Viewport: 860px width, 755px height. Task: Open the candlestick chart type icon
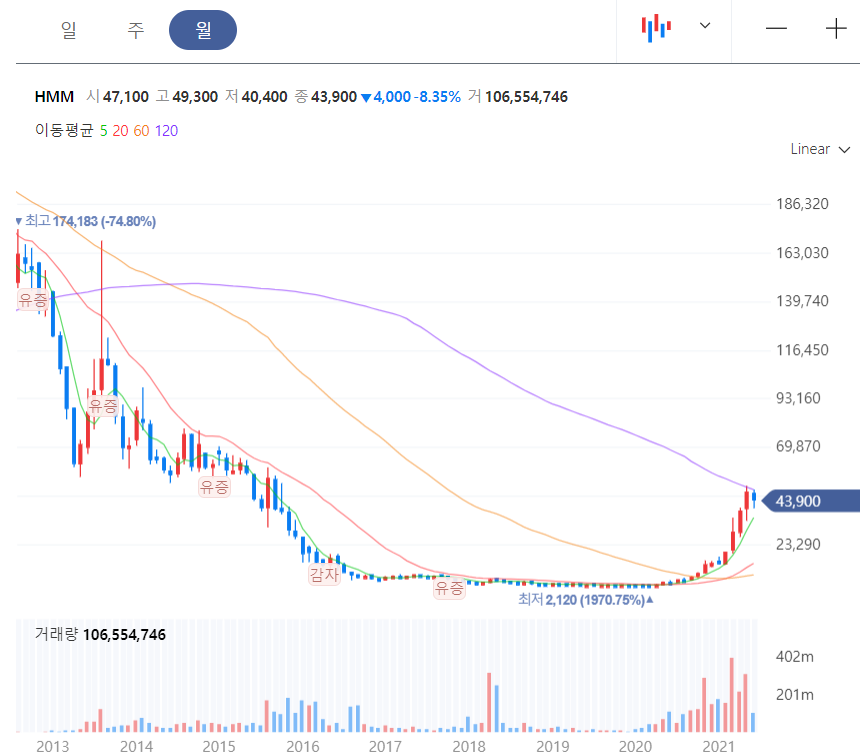tap(656, 28)
